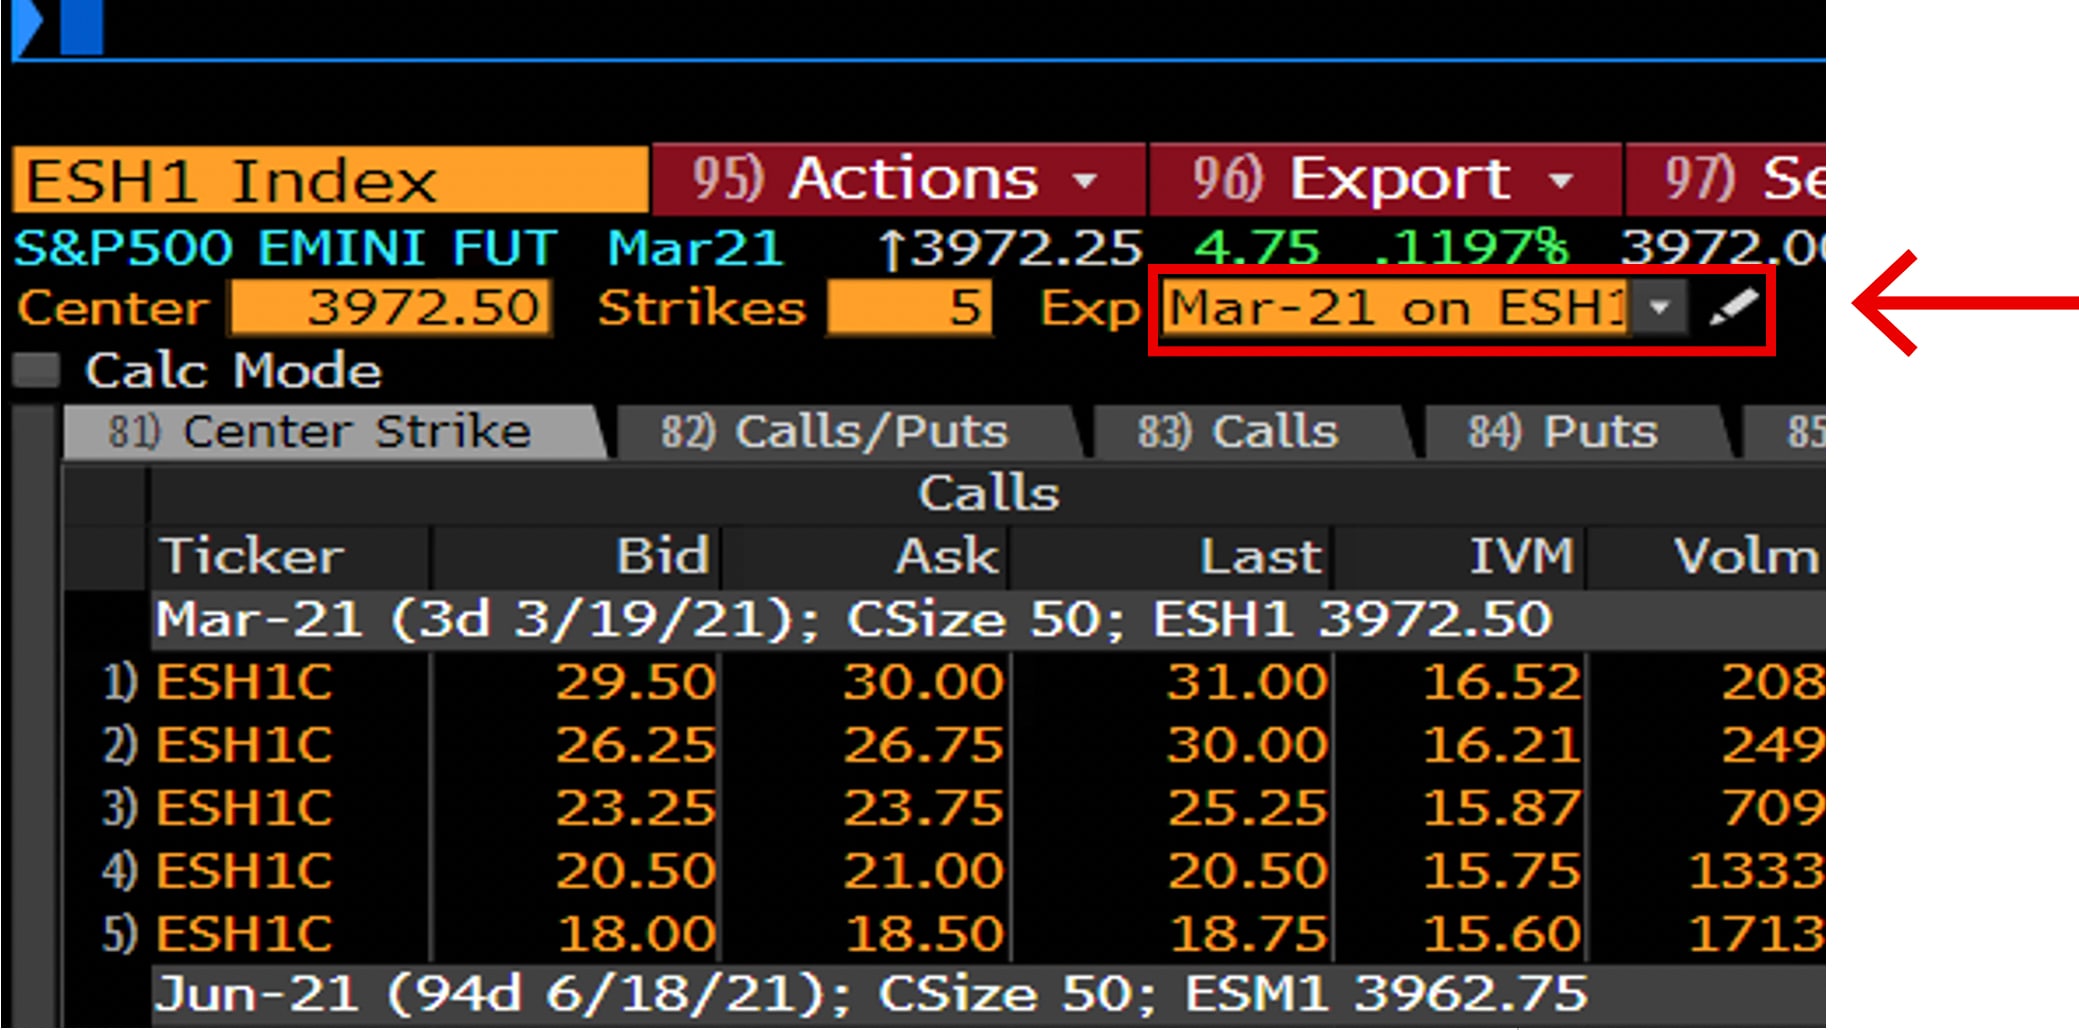The image size is (2079, 1030).
Task: Click the Center price input field
Action: coord(391,307)
